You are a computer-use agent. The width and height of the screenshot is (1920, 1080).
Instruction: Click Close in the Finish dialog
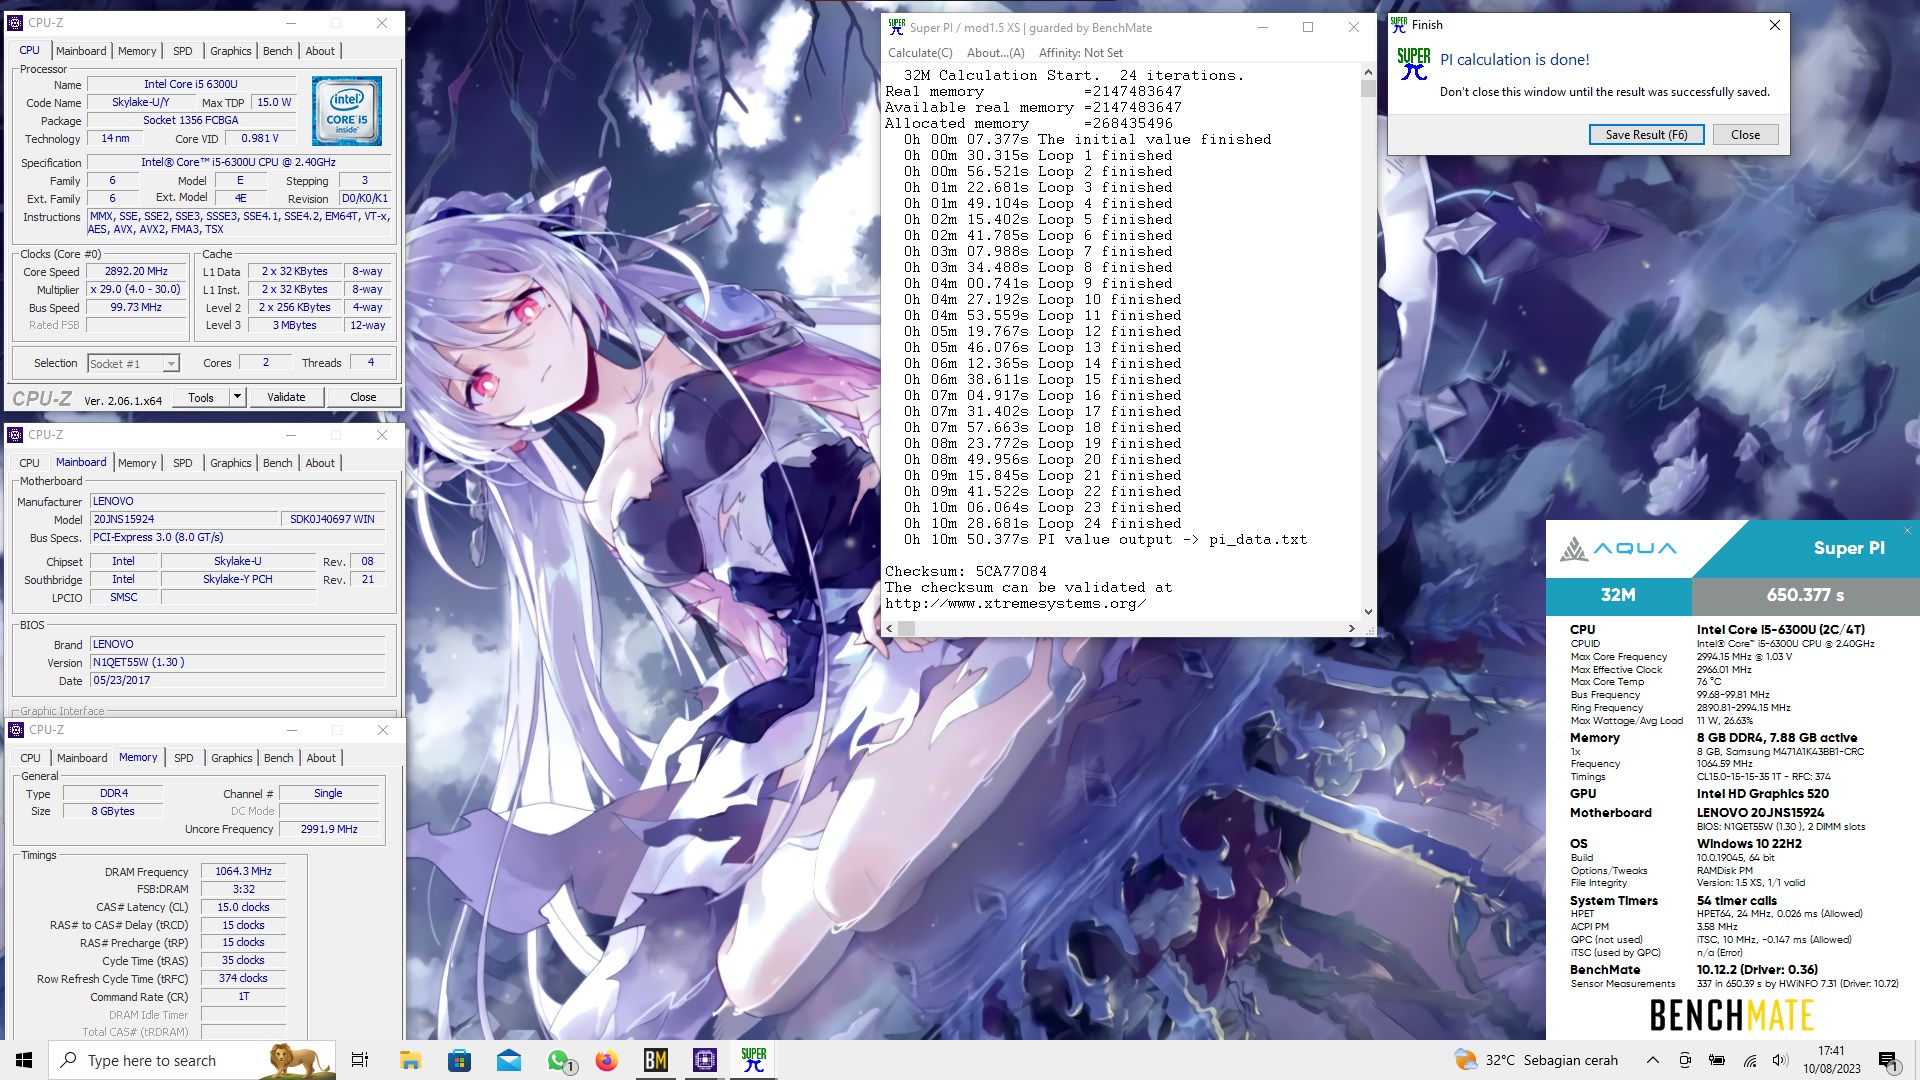click(x=1745, y=135)
